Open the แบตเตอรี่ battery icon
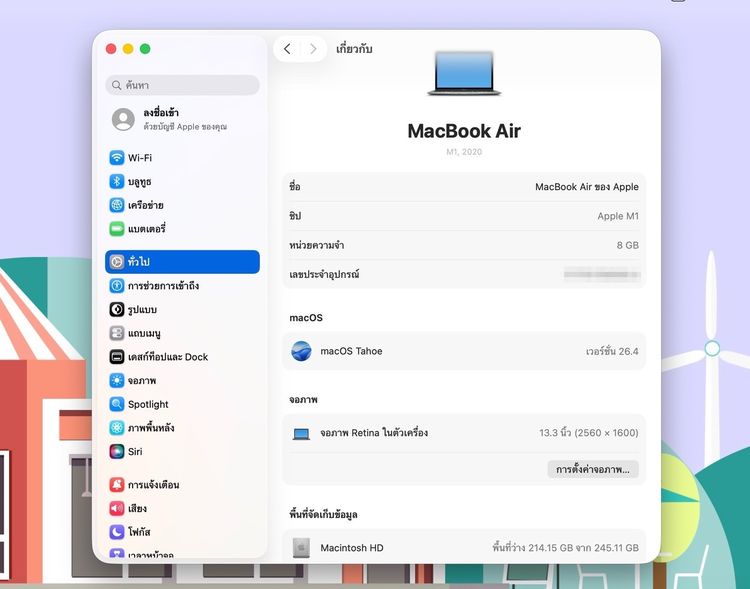750x589 pixels. (x=117, y=229)
